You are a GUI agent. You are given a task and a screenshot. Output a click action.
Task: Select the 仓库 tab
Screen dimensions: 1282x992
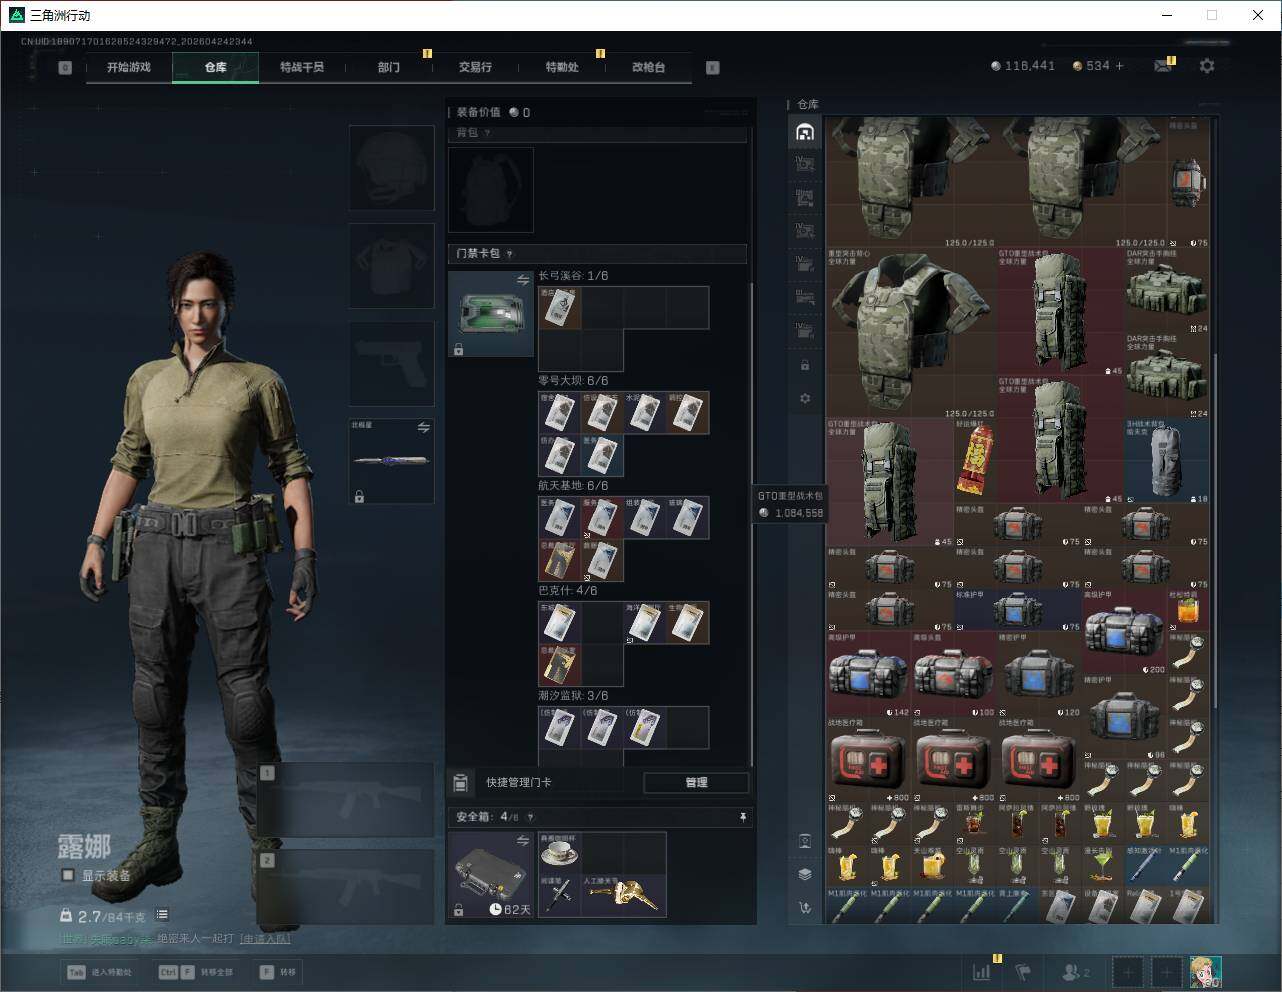(216, 67)
